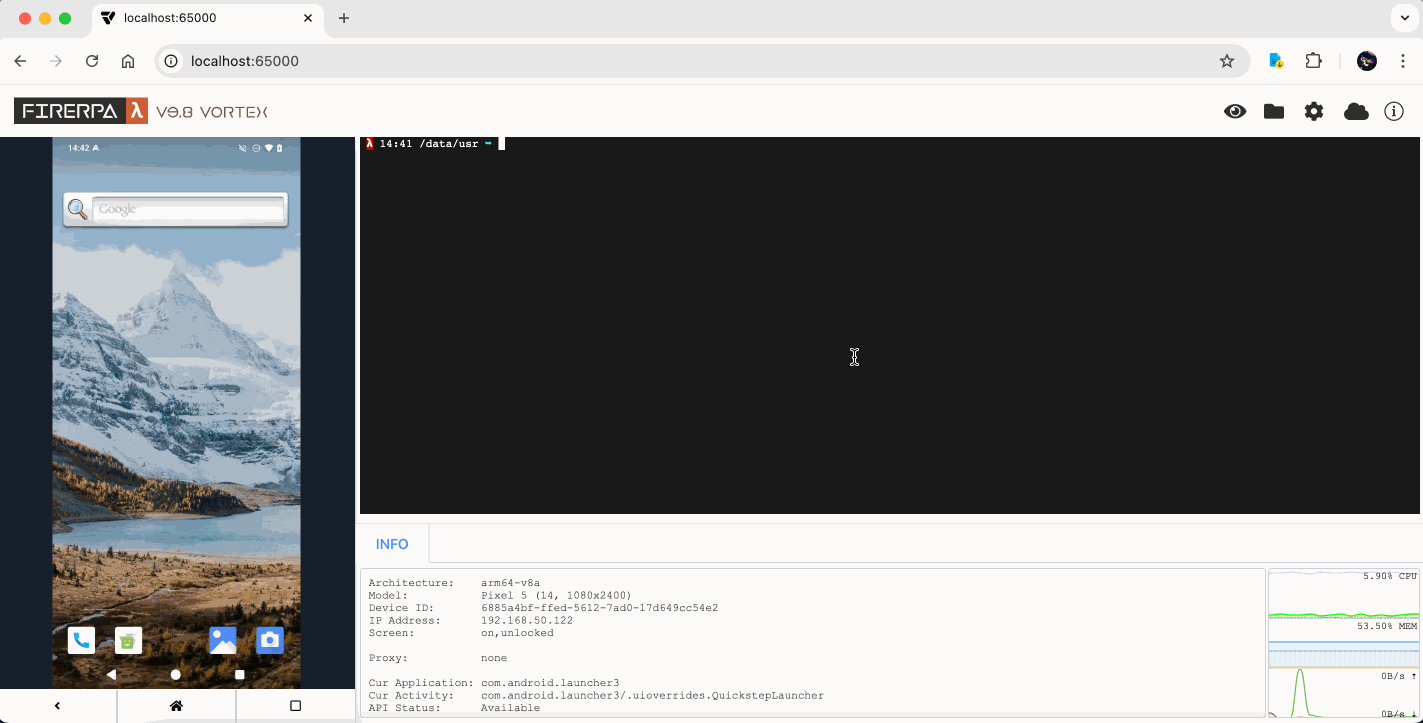Open a new Chrome tab
Viewport: 1423px width, 723px height.
344,18
